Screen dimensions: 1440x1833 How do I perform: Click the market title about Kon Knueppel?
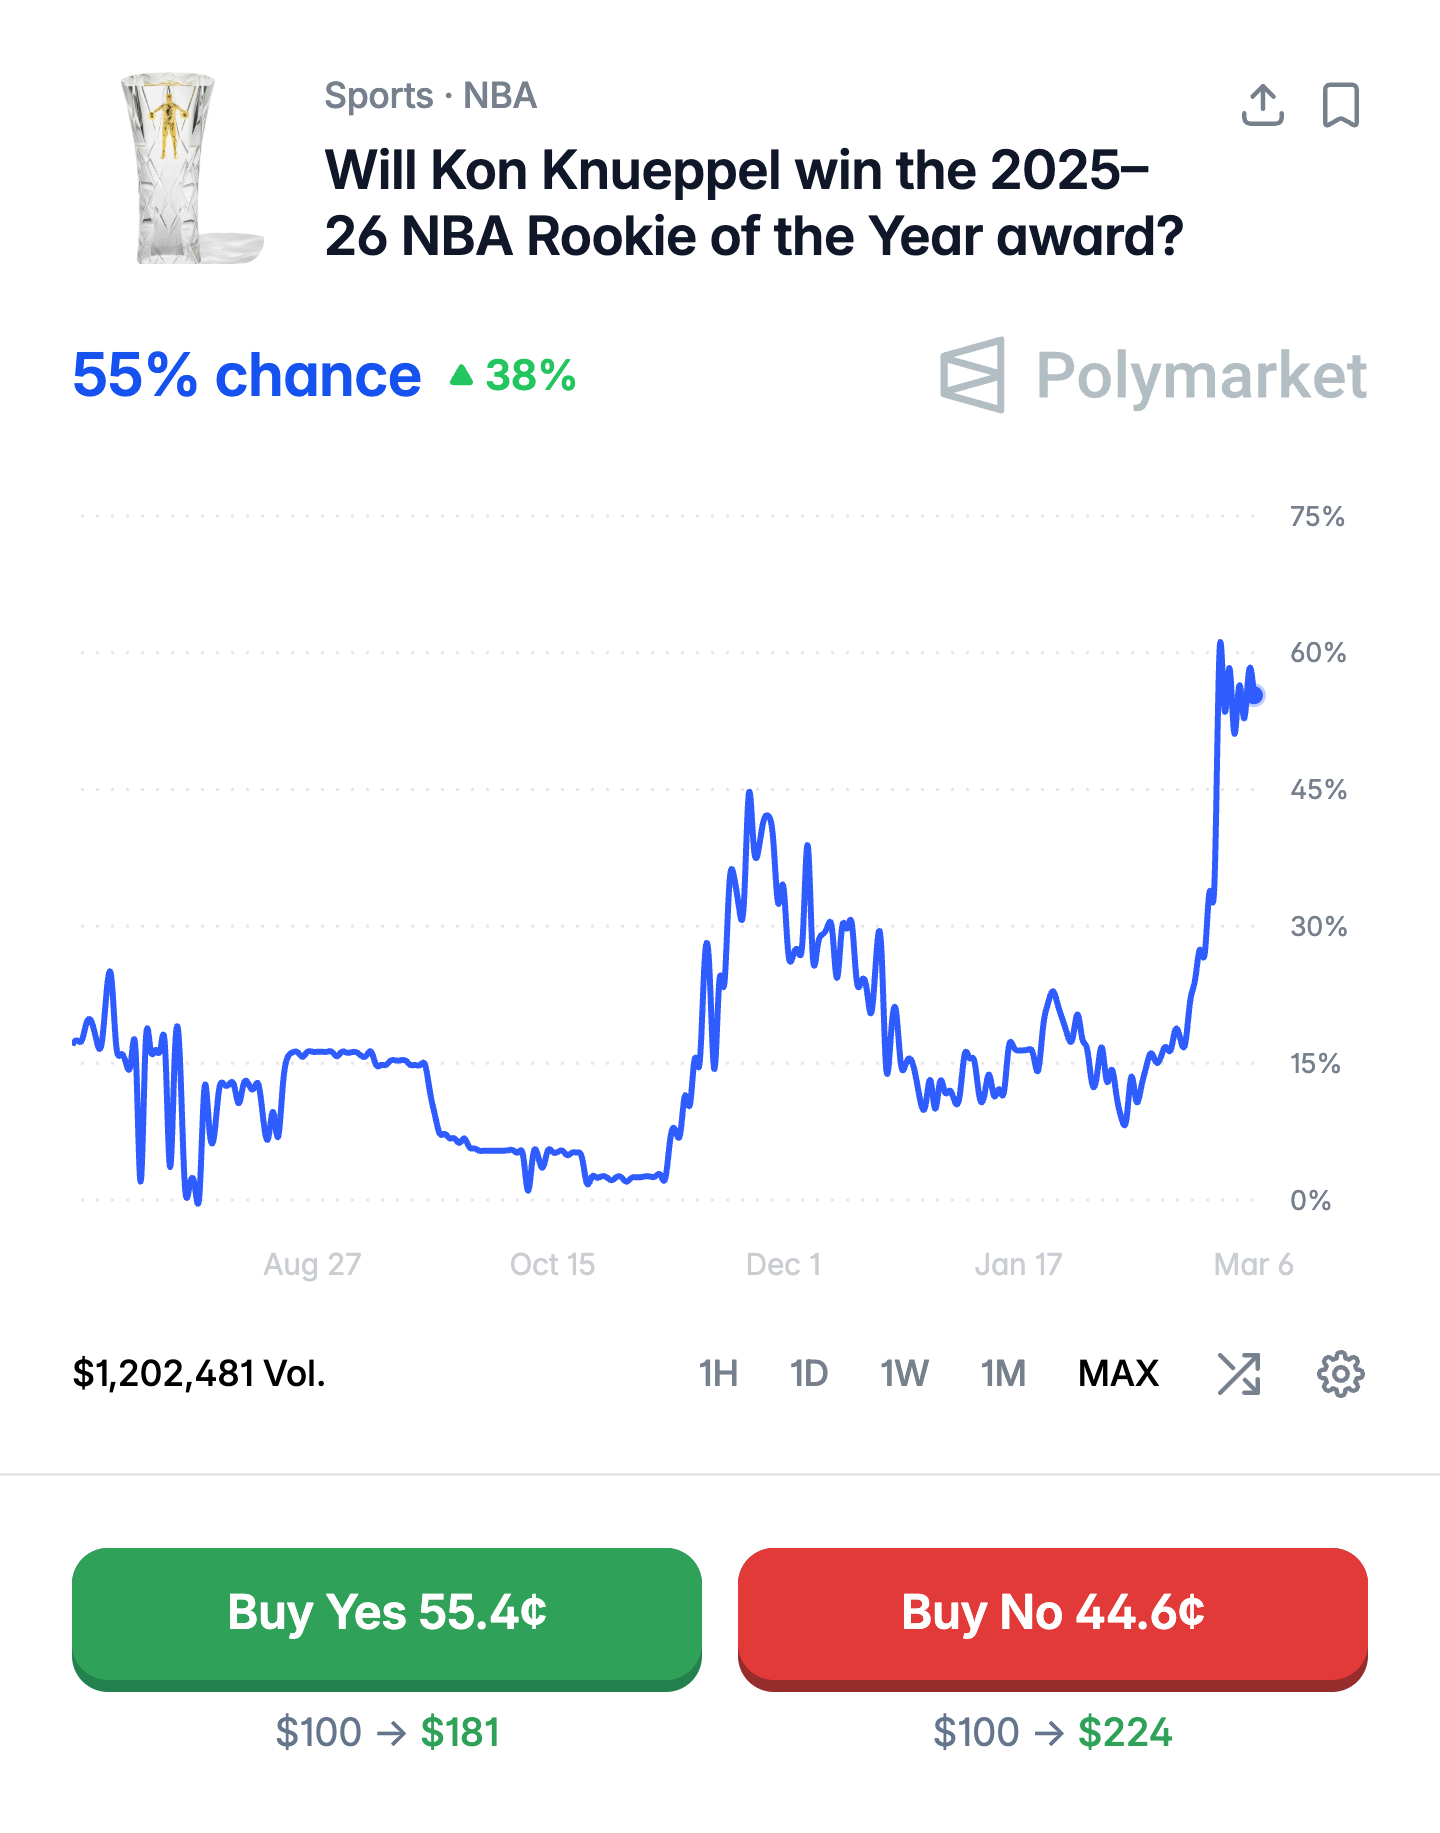(x=754, y=203)
